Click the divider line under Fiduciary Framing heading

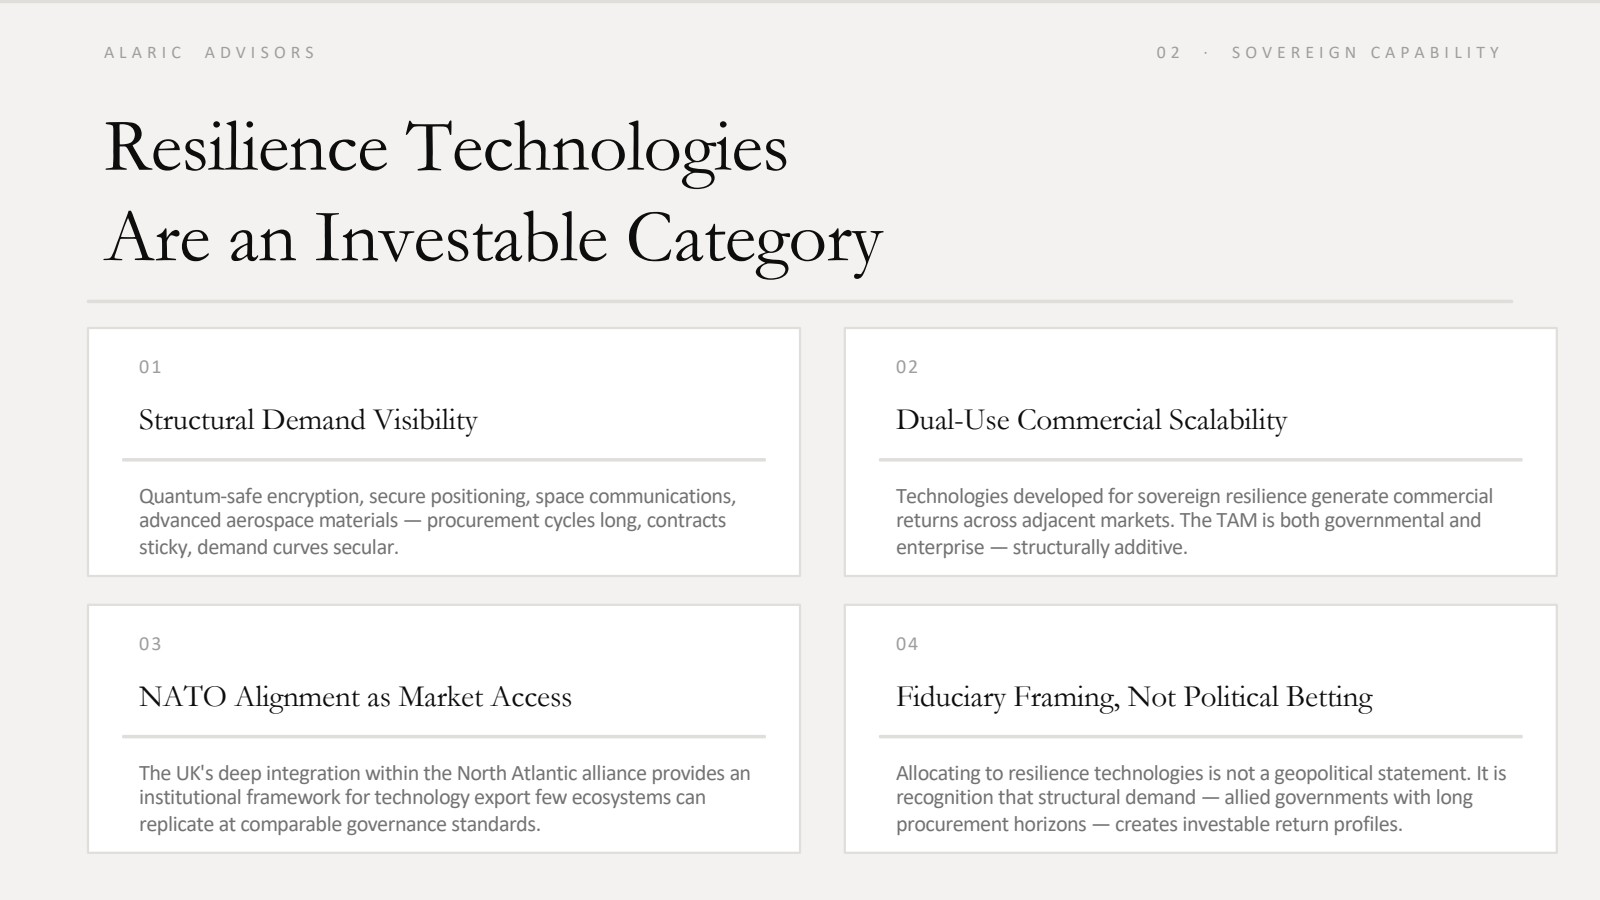1201,737
